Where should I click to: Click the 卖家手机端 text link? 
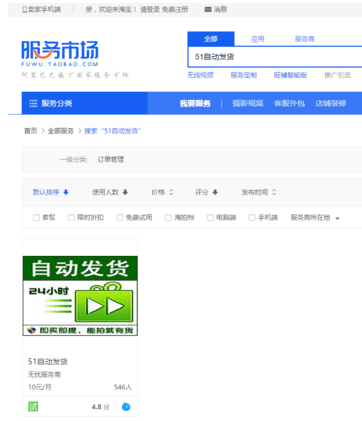pos(44,10)
